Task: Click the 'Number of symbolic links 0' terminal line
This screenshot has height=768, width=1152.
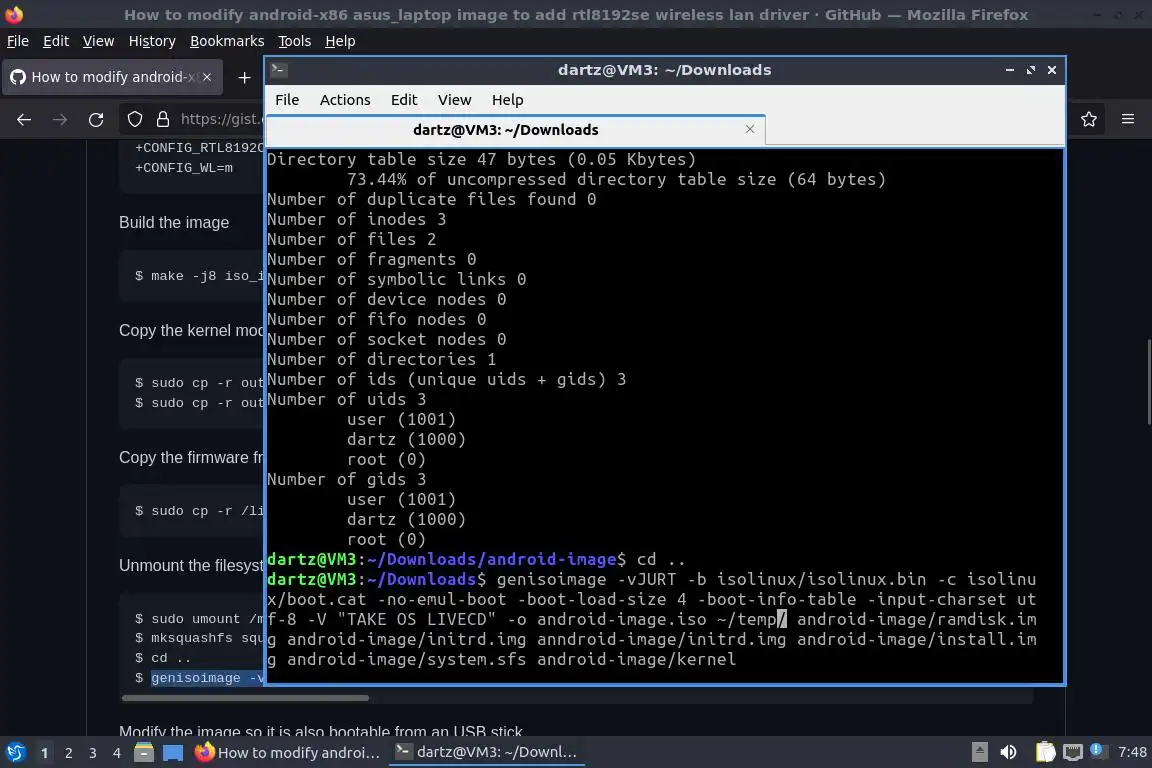Action: pos(397,279)
